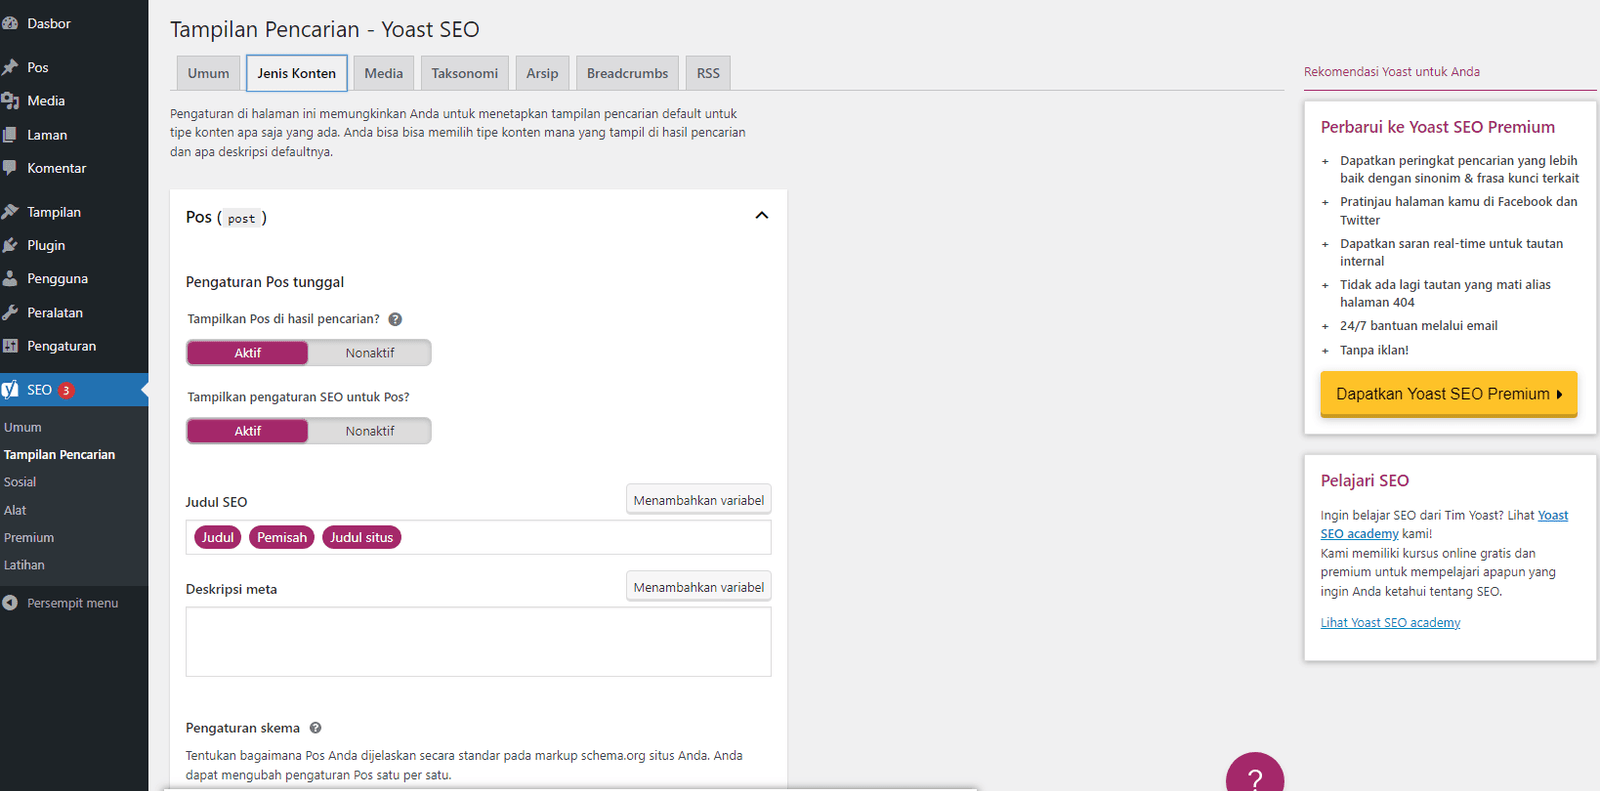Click help icon beside Pengaturan skema

pos(315,728)
